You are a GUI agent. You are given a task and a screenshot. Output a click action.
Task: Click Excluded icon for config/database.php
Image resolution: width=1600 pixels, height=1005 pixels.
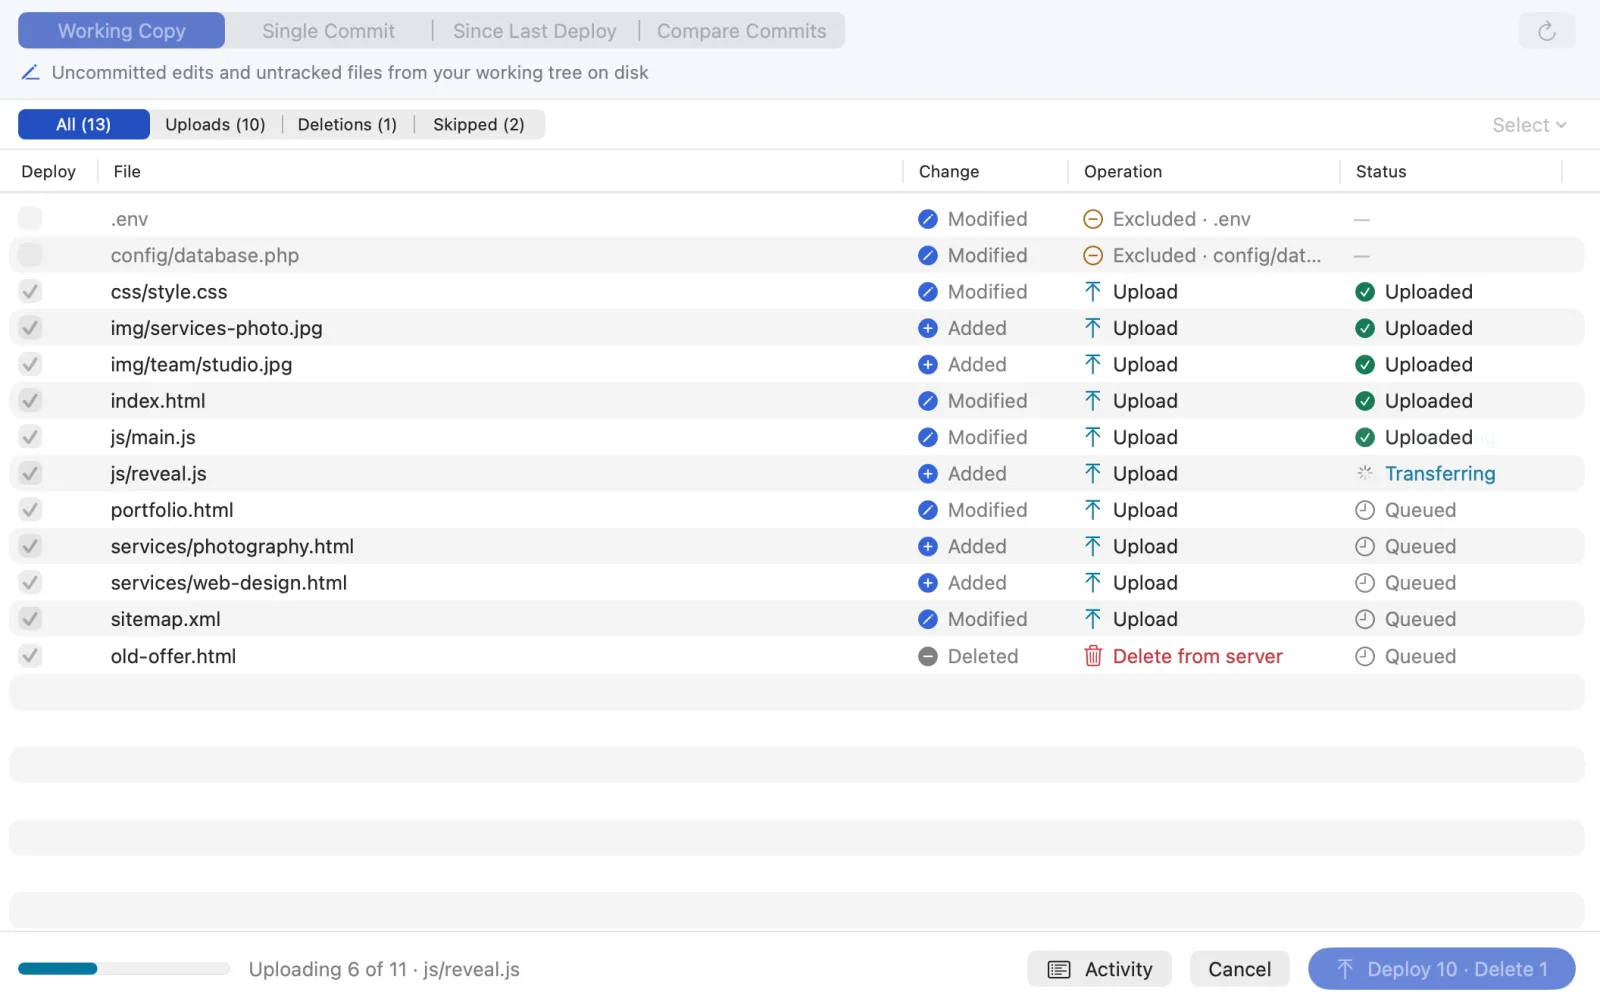click(1093, 256)
